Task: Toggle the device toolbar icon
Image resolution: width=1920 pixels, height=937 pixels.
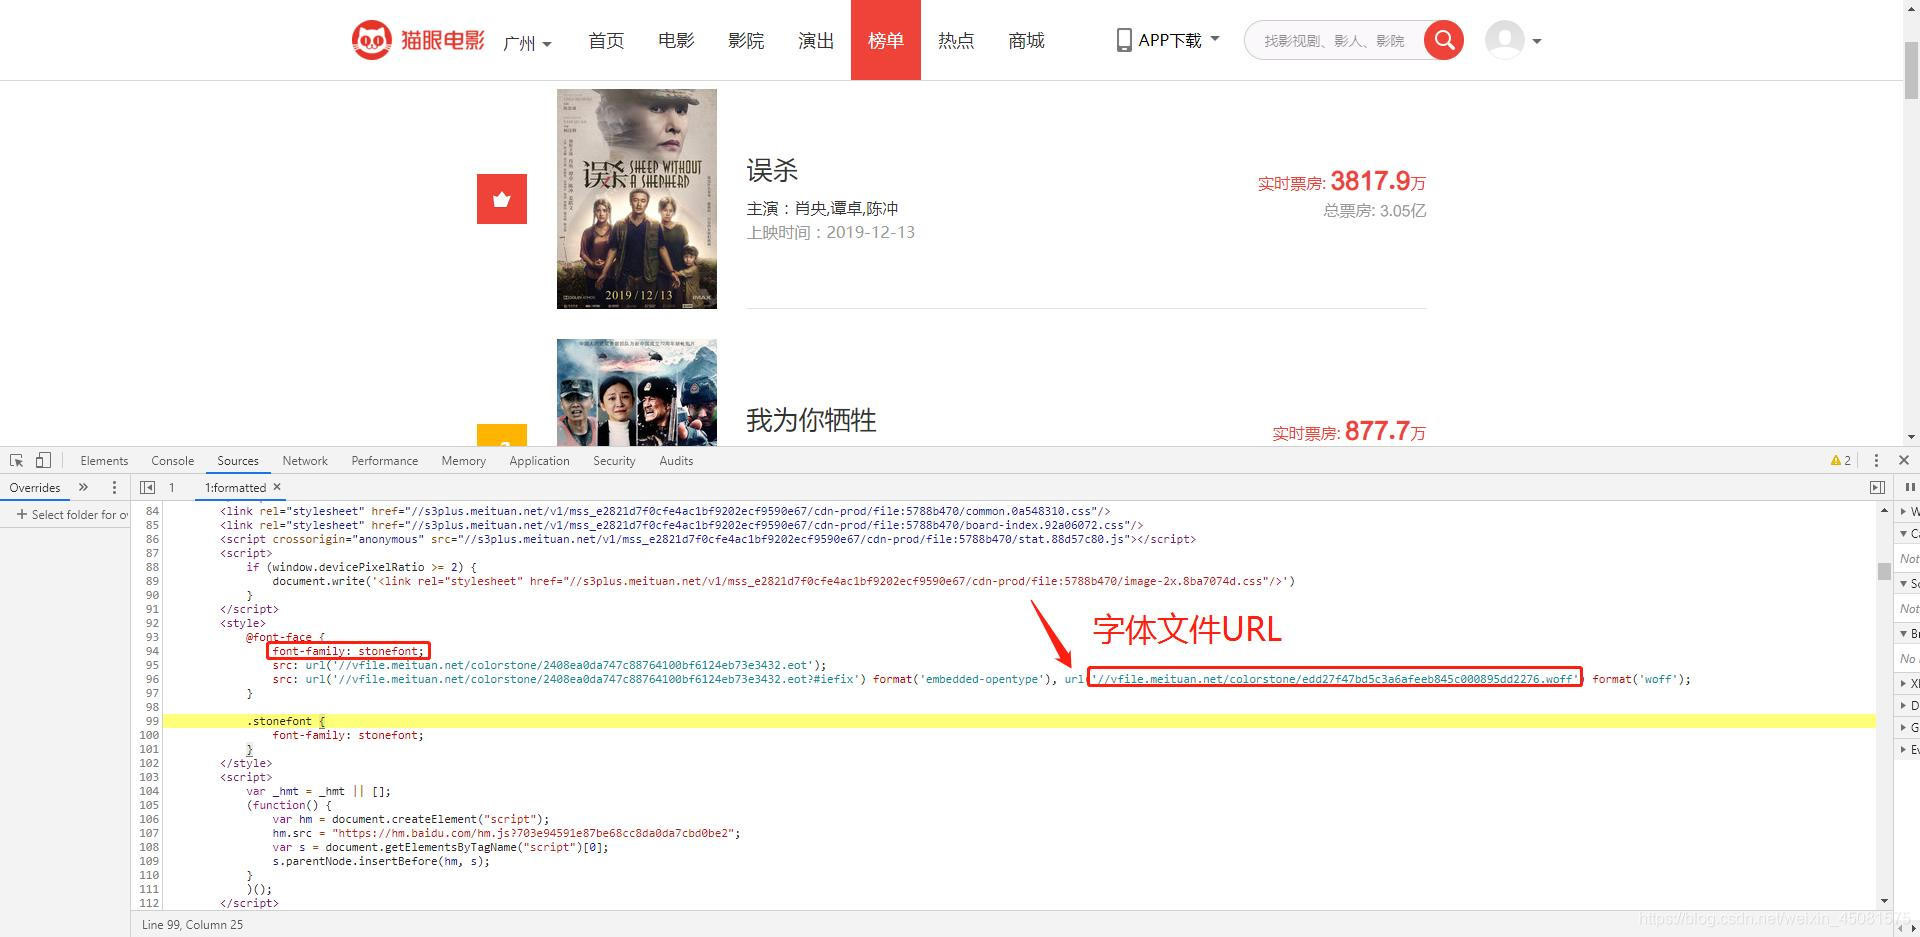Action: tap(43, 460)
